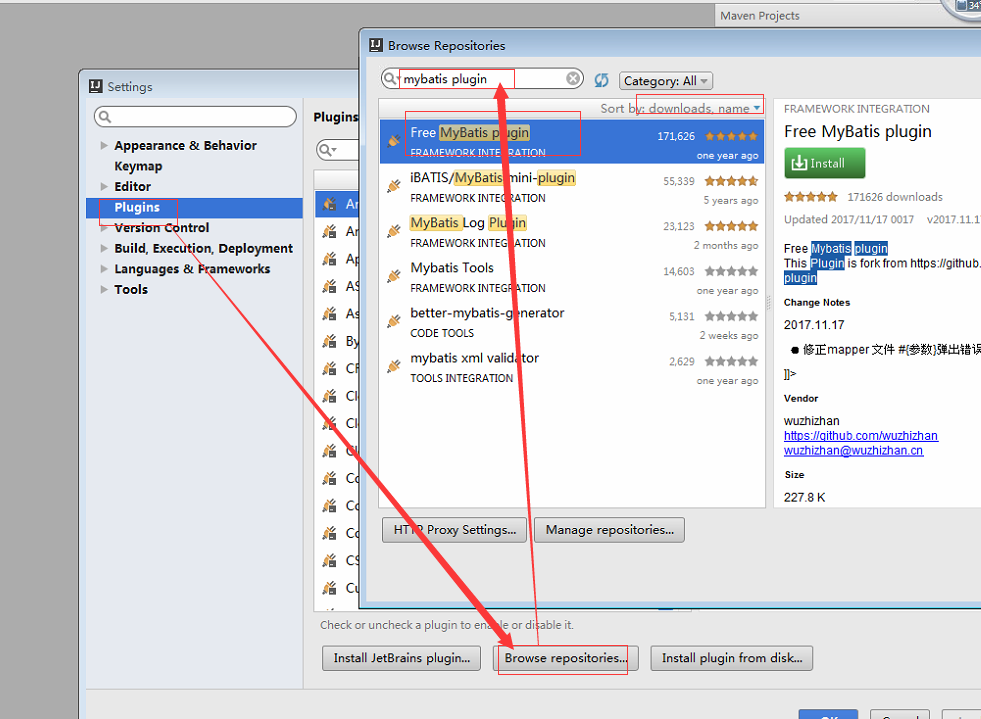Open the Sort by downloads, name dropdown

[x=680, y=108]
